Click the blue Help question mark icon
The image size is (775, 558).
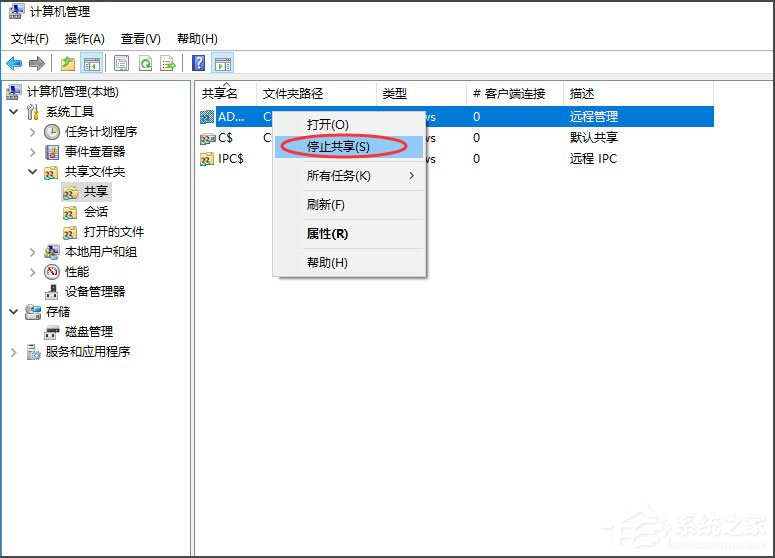[198, 63]
